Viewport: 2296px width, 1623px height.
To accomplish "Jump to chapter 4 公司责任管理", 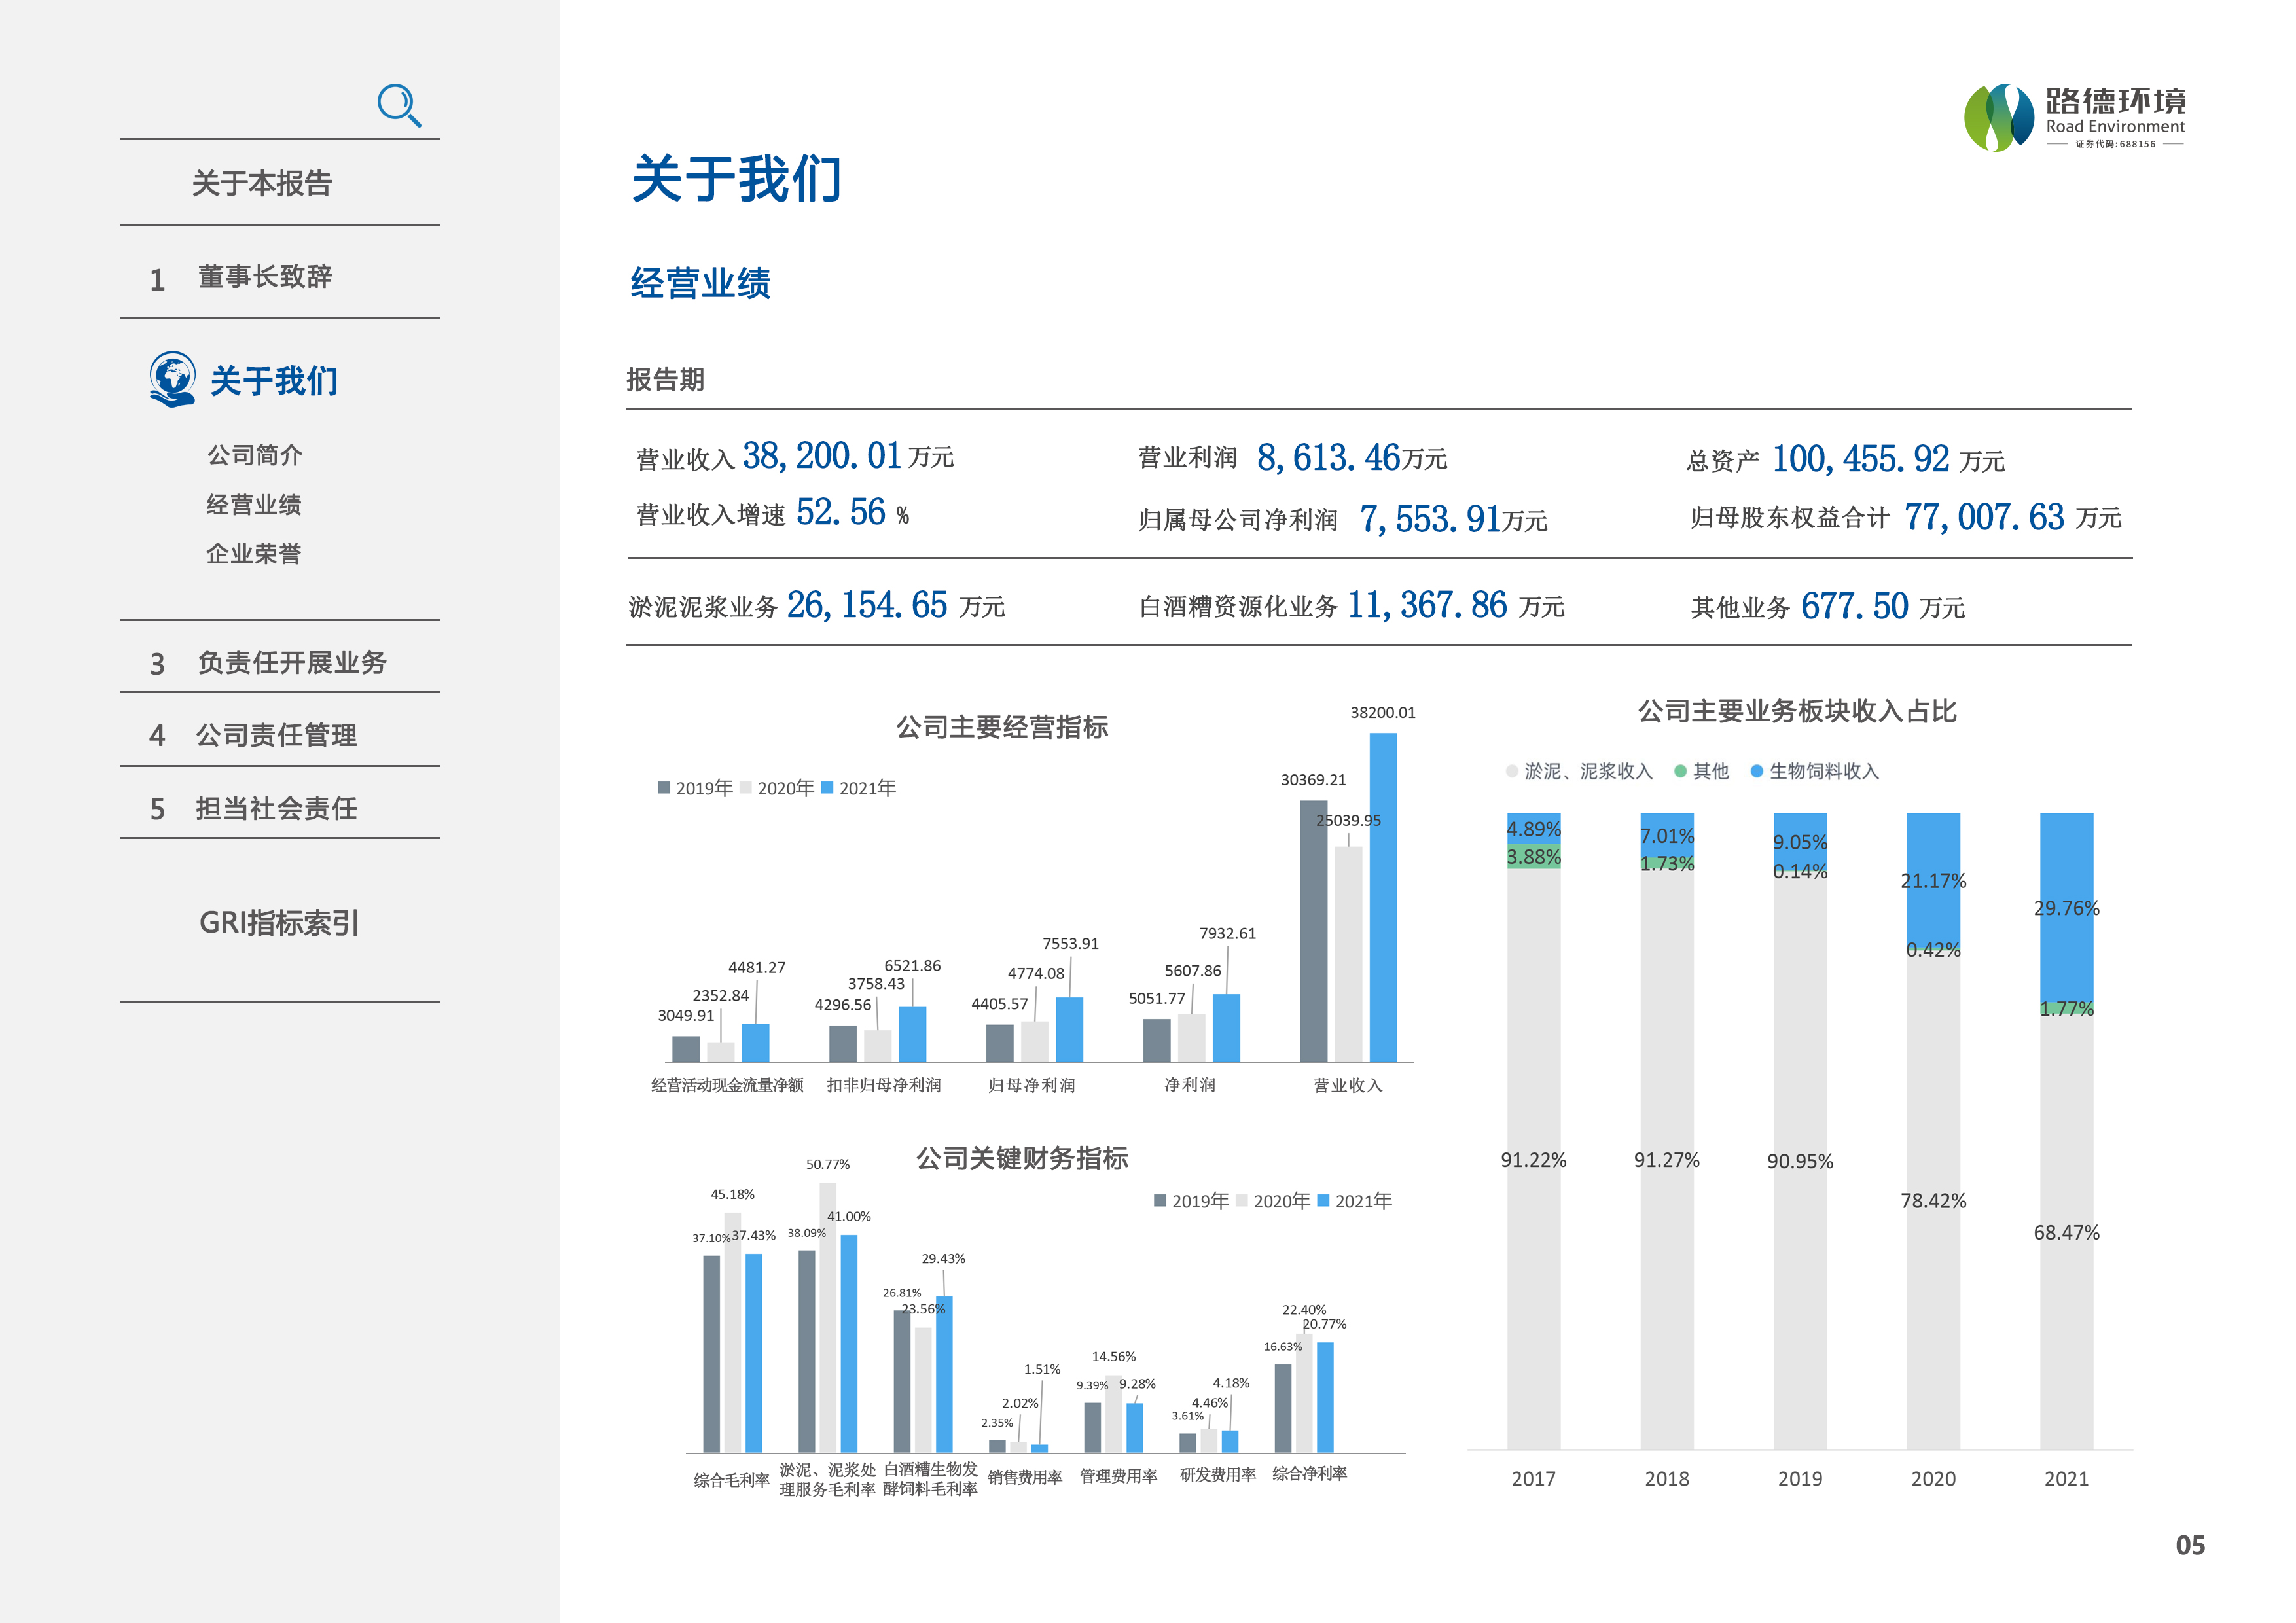I will point(276,735).
